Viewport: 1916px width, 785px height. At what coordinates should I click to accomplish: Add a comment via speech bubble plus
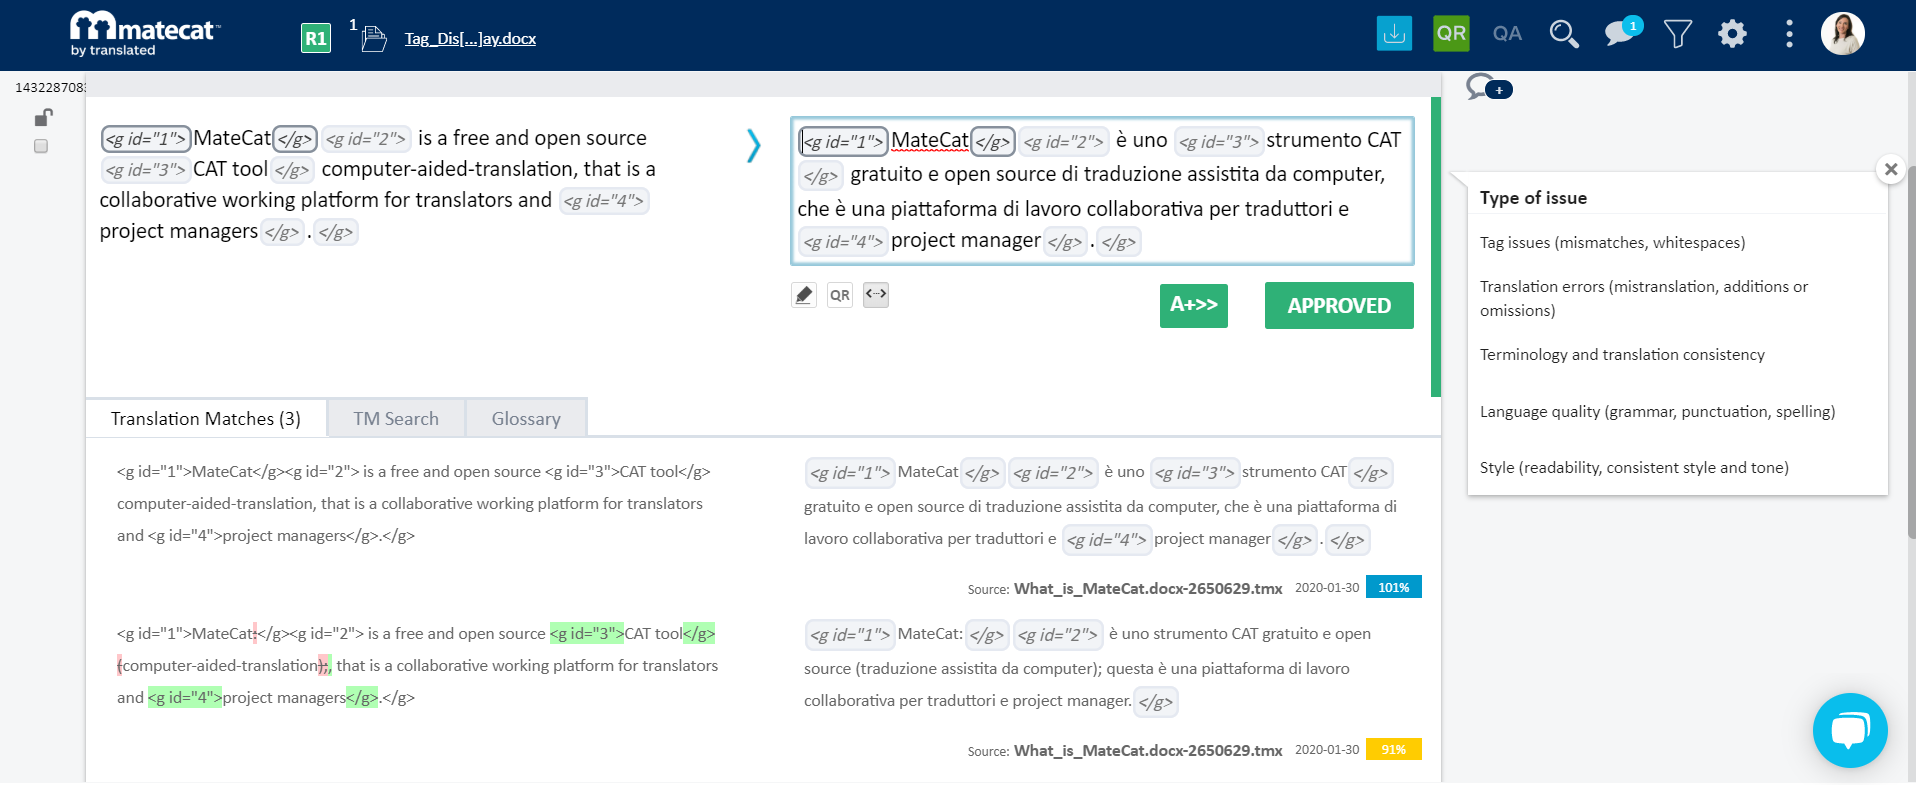pyautogui.click(x=1488, y=88)
